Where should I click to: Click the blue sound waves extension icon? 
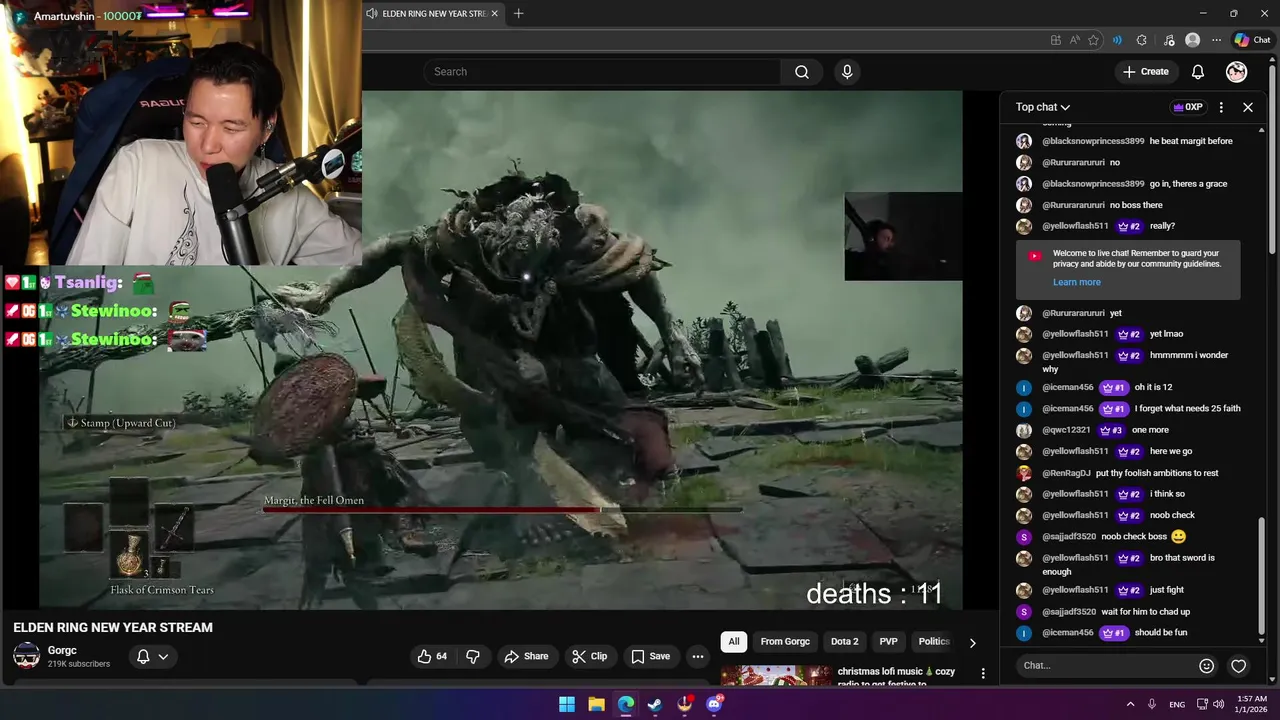pyautogui.click(x=1117, y=40)
